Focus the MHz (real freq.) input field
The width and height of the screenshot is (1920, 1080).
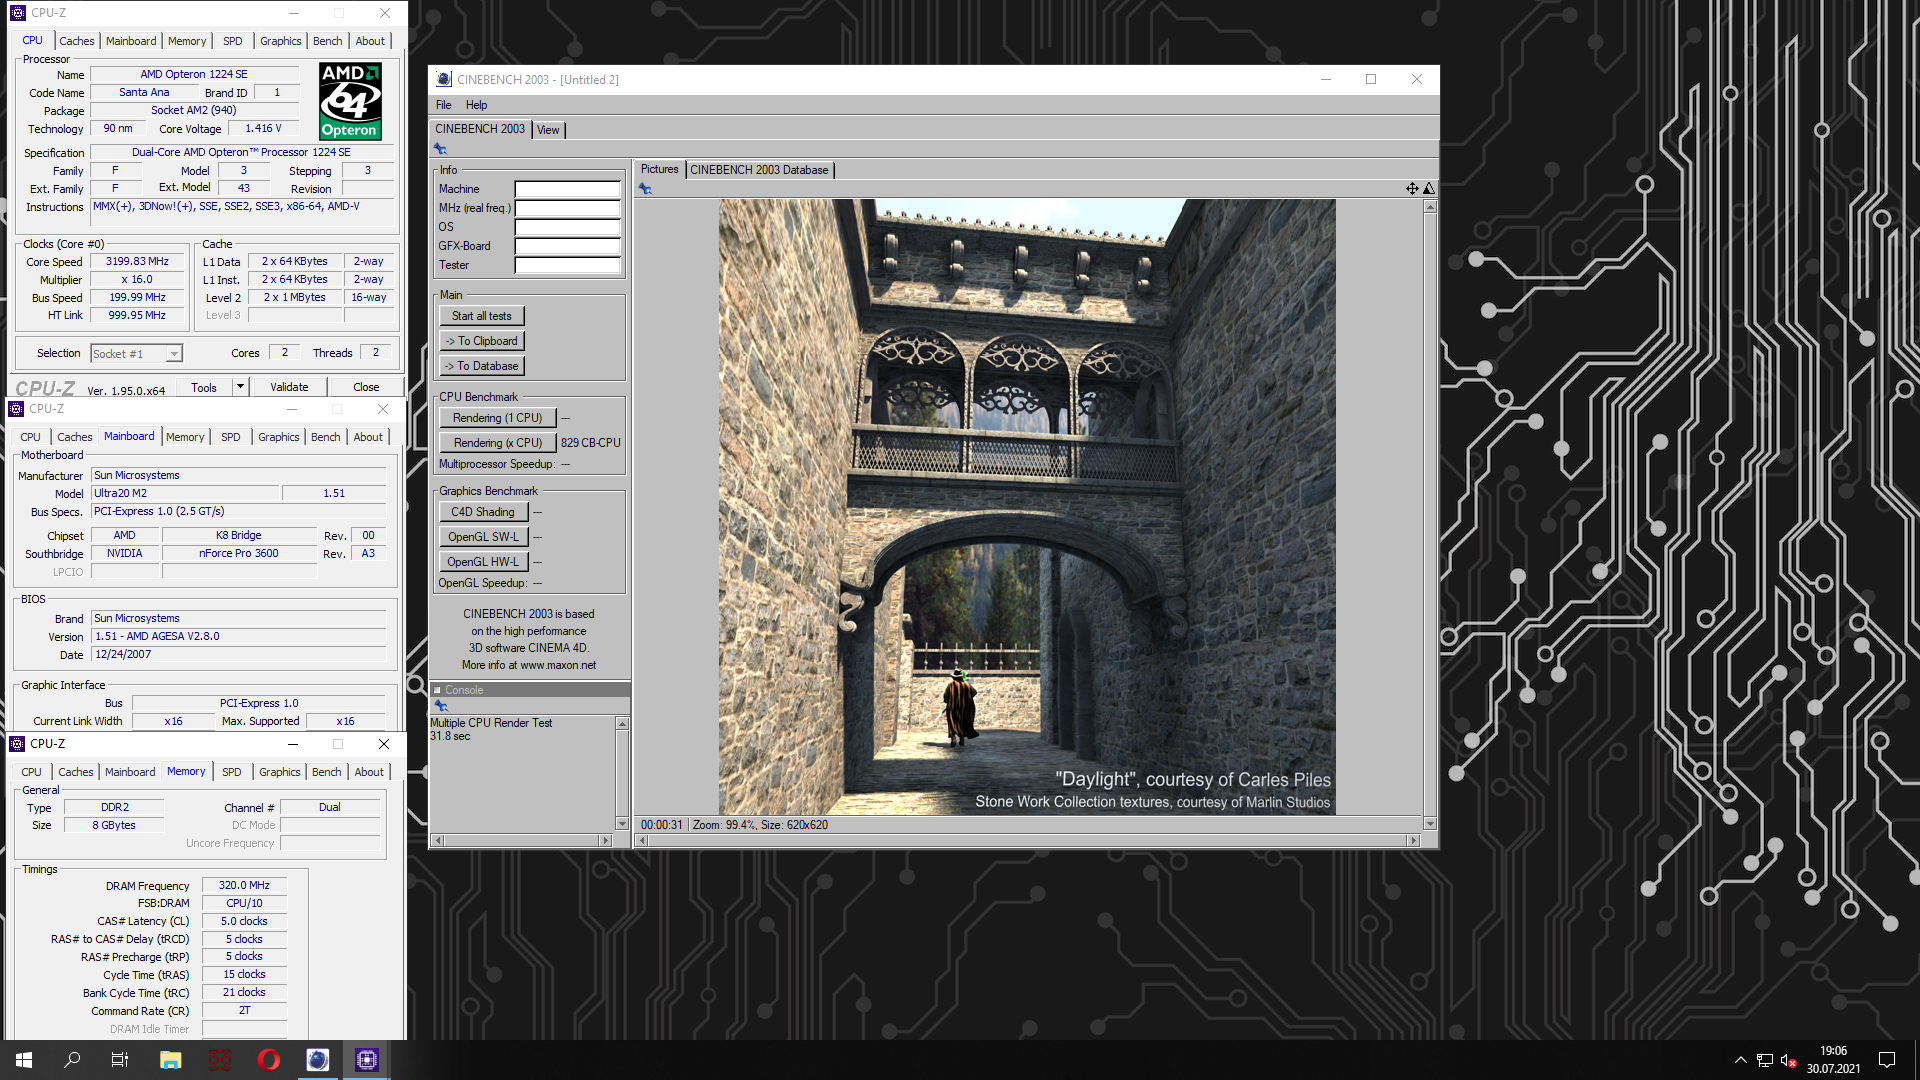pyautogui.click(x=567, y=208)
